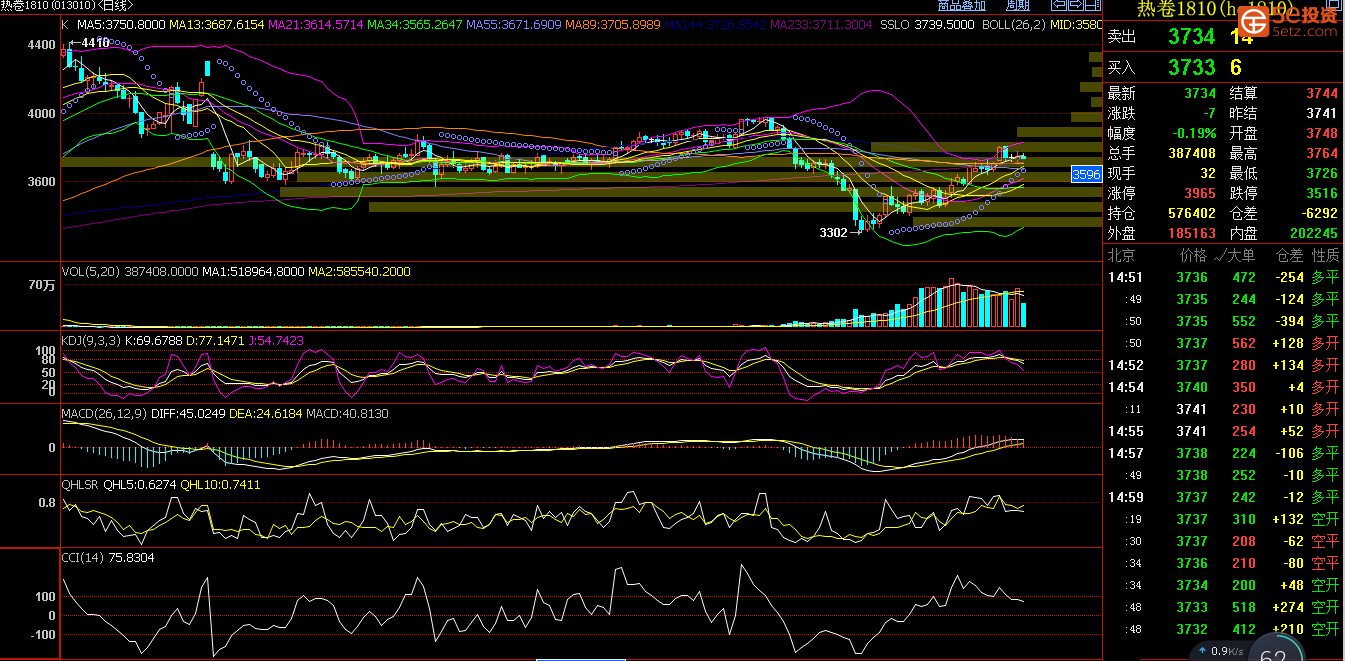Screen dimensions: 1345x661
Task: Click the MACD(26,12,9) indicator label
Action: (x=103, y=413)
